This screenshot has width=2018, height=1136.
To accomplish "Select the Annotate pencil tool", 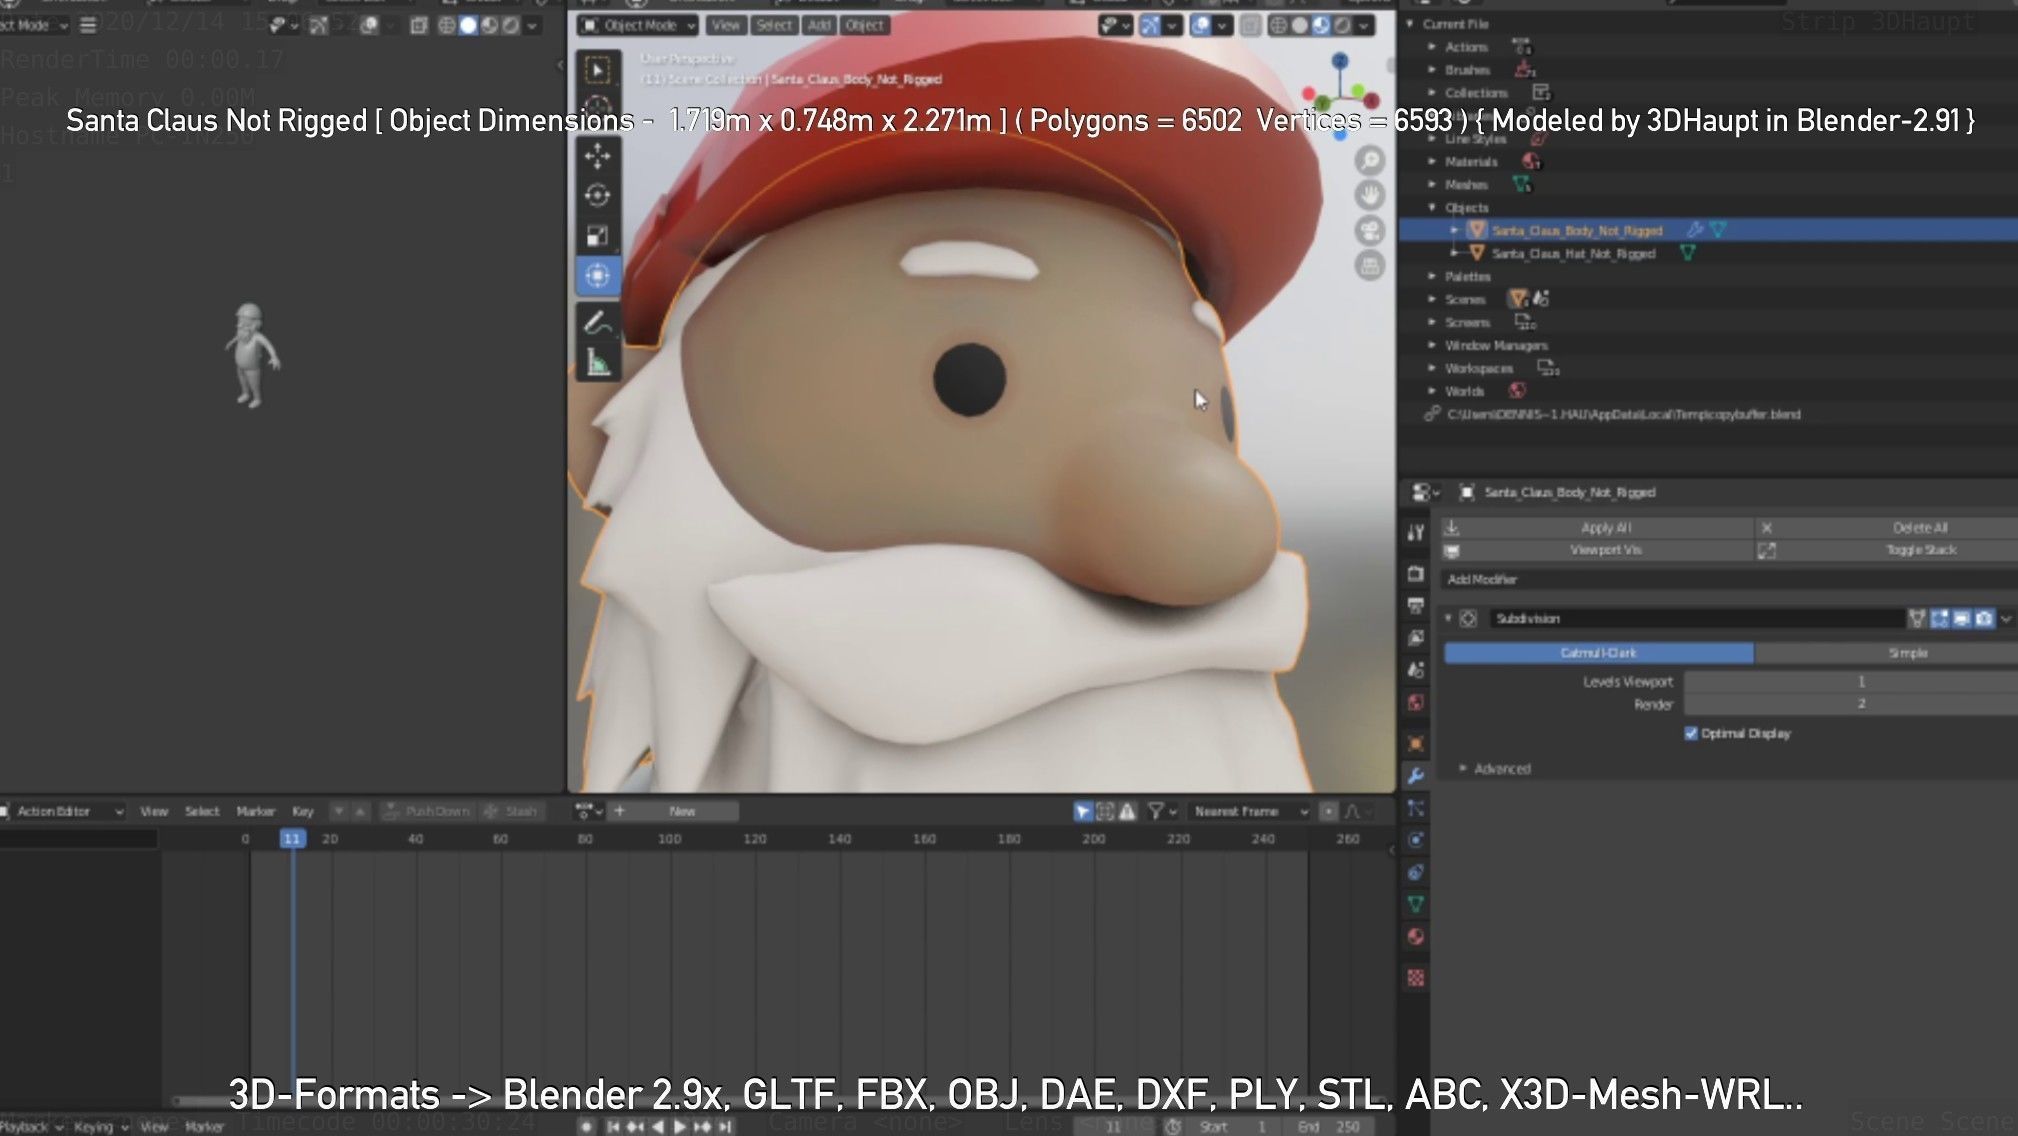I will tap(598, 323).
